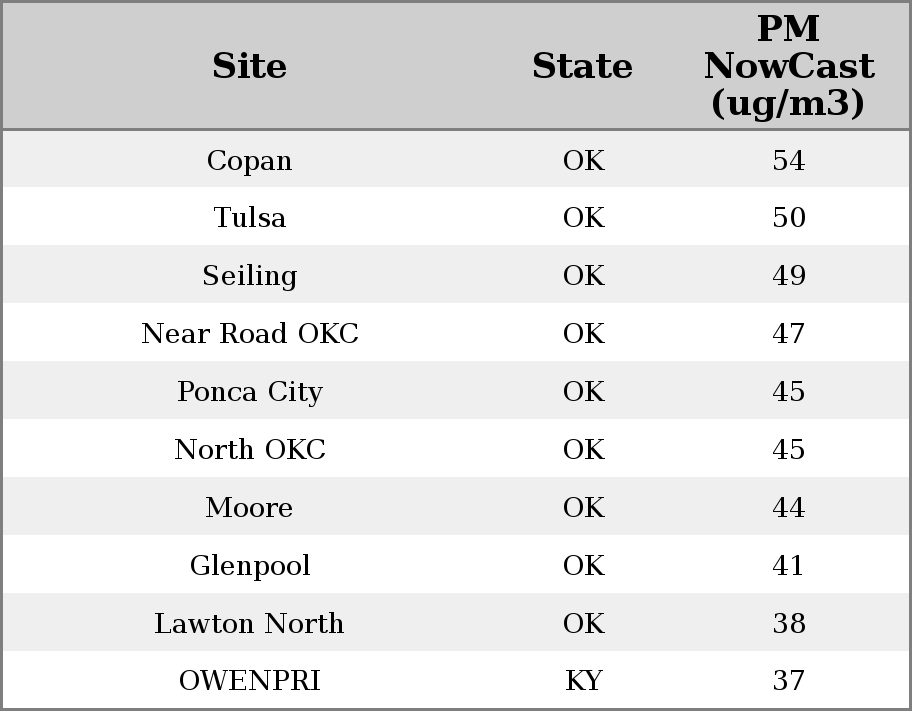Click the OK state cell for Moore
Image resolution: width=912 pixels, height=711 pixels.
click(583, 508)
